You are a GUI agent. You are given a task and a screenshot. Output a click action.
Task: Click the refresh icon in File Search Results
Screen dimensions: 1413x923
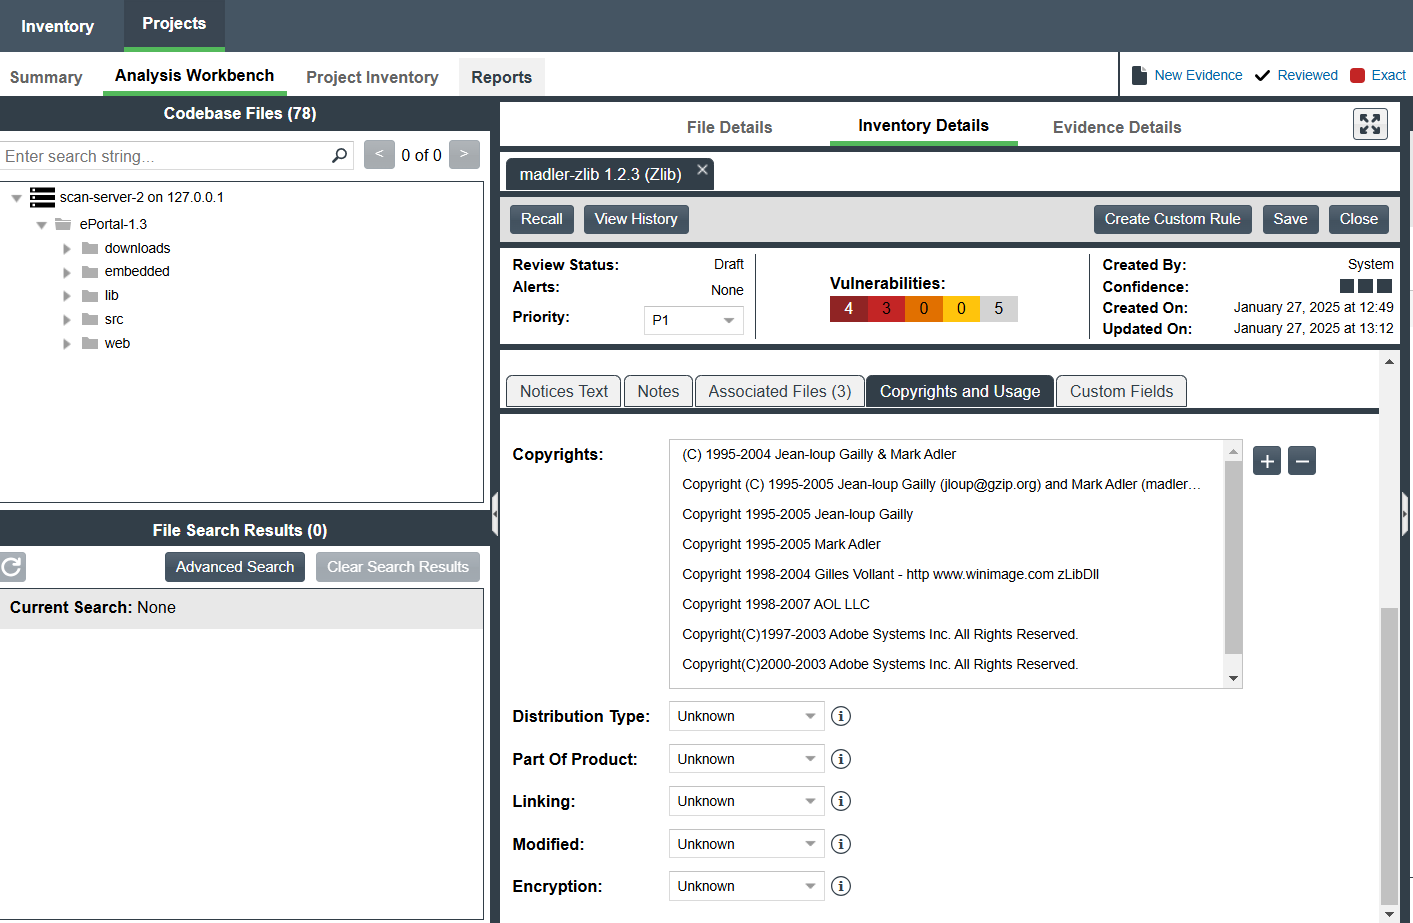click(x=12, y=567)
